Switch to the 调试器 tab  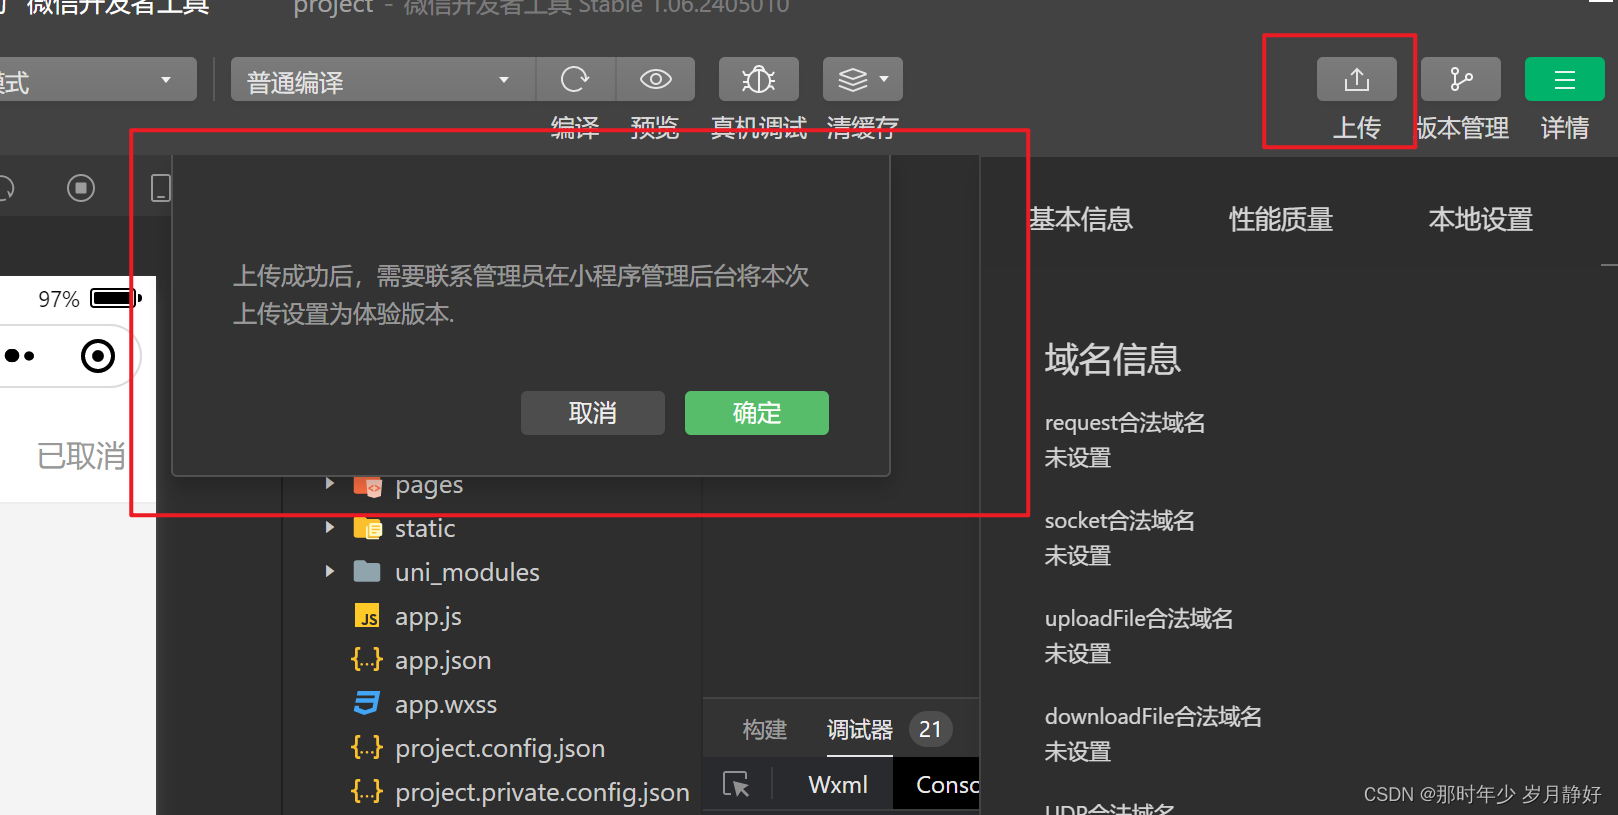point(860,730)
